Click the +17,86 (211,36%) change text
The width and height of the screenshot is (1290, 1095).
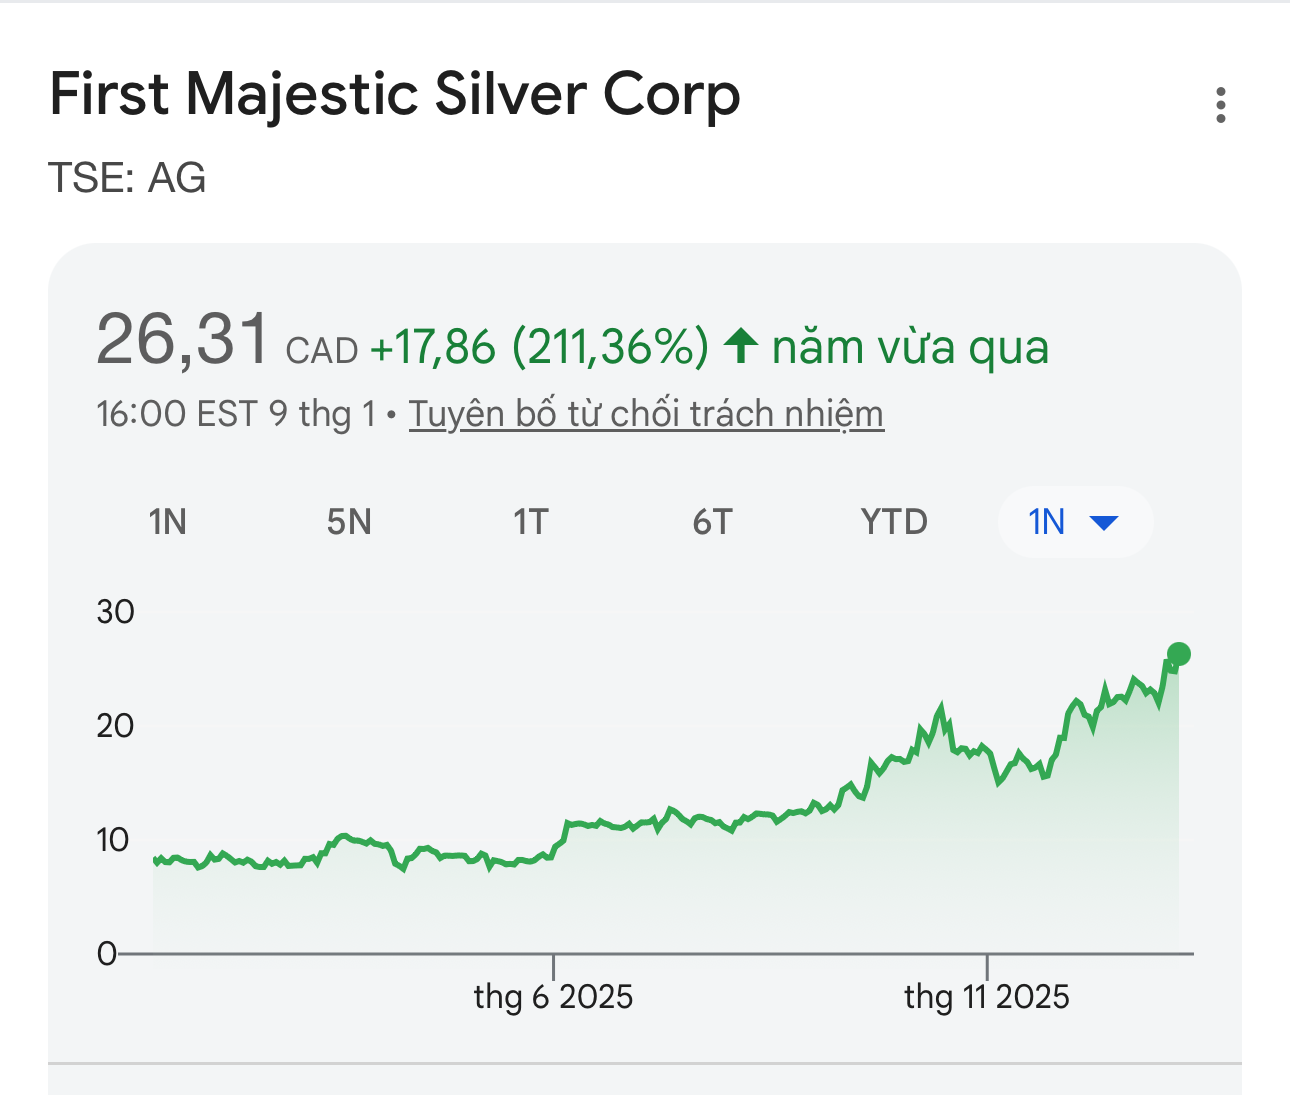pos(539,347)
